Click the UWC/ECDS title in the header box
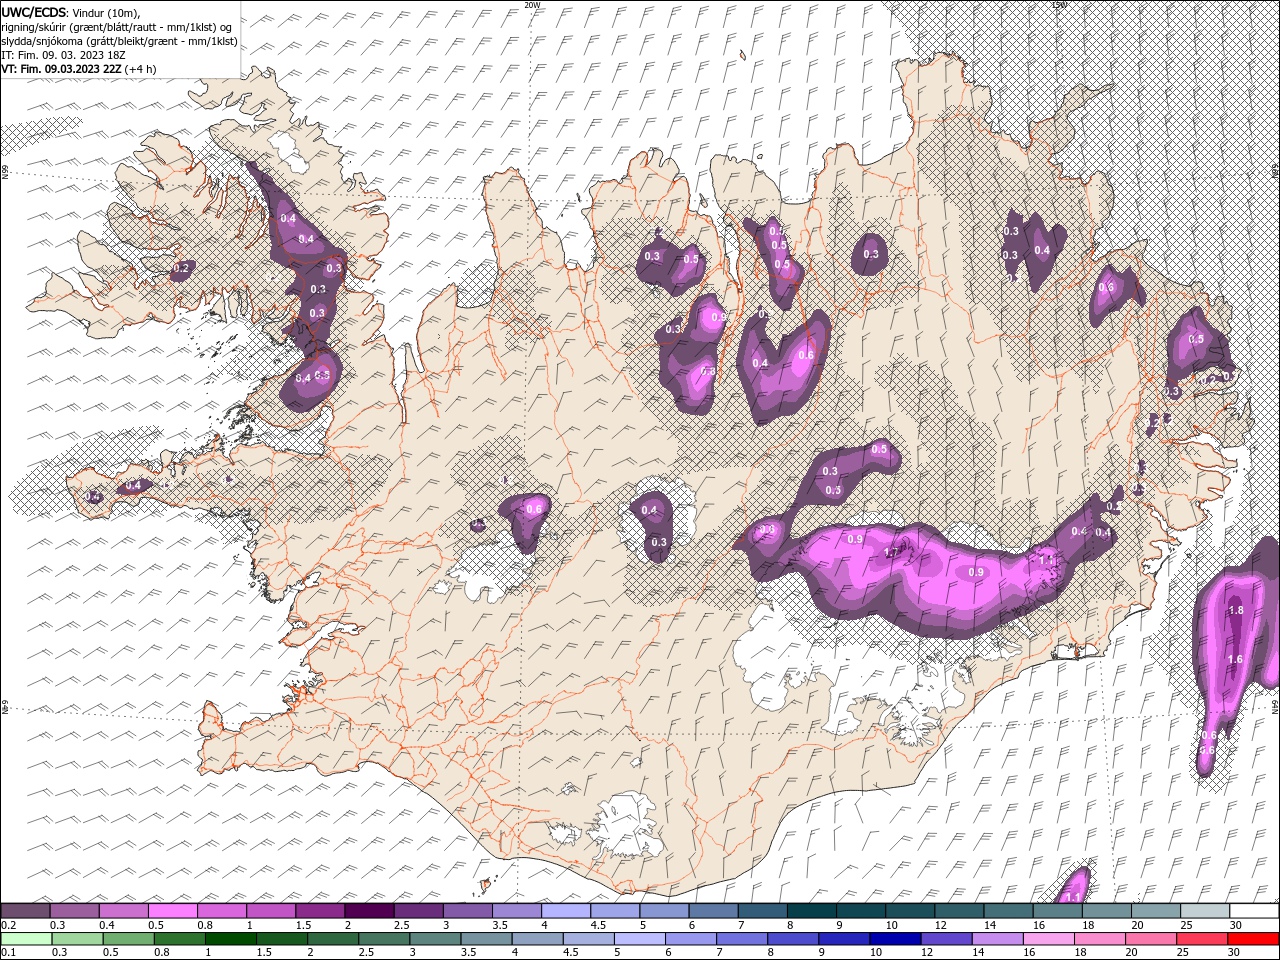 (x=35, y=11)
